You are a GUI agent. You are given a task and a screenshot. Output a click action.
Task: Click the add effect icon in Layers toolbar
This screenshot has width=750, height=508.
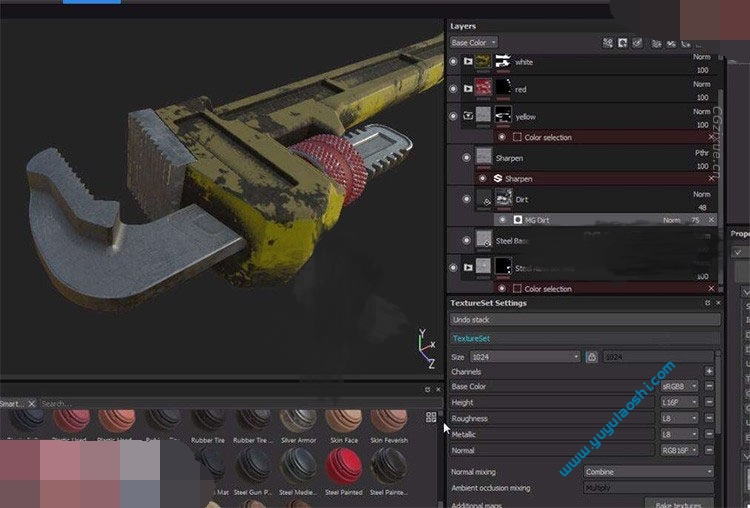[x=607, y=43]
